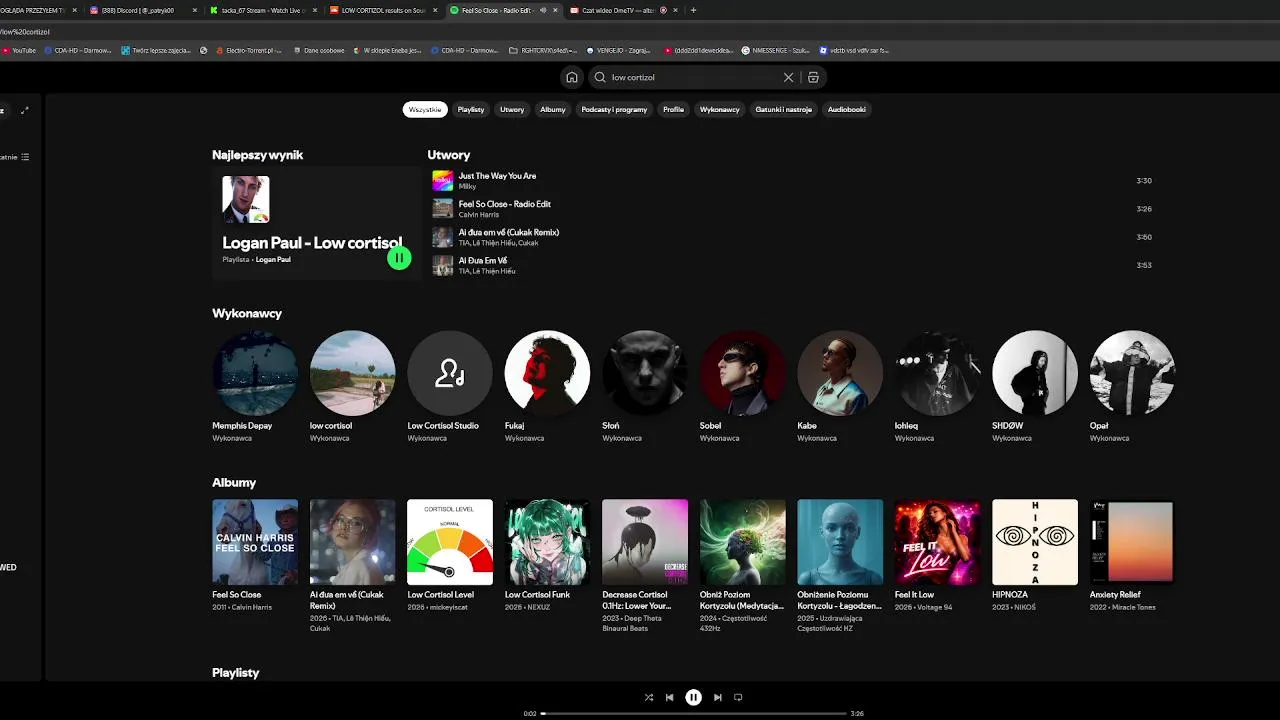Image resolution: width=1280 pixels, height=720 pixels.
Task: Select the Ai đưa em về (Cukak Remix) track
Action: (x=509, y=232)
